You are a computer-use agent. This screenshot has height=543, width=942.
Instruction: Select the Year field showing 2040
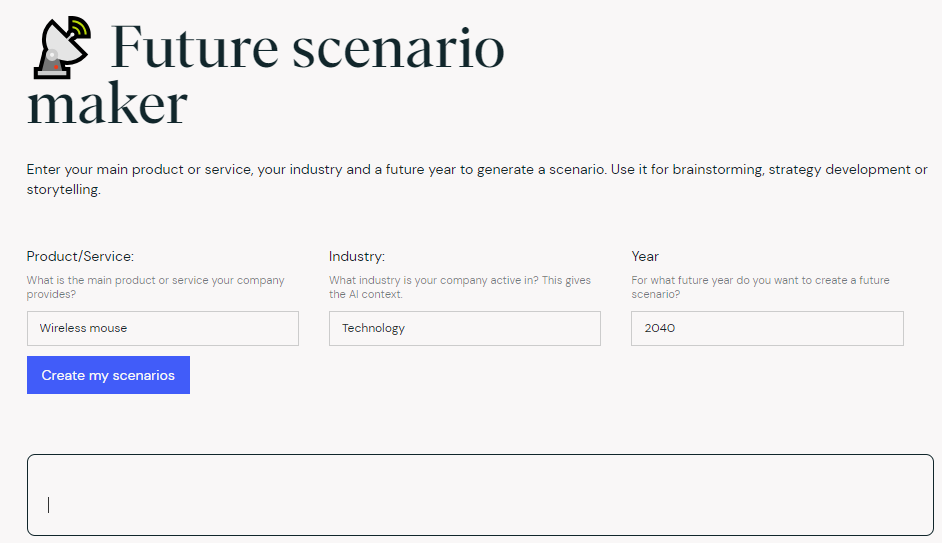(767, 328)
